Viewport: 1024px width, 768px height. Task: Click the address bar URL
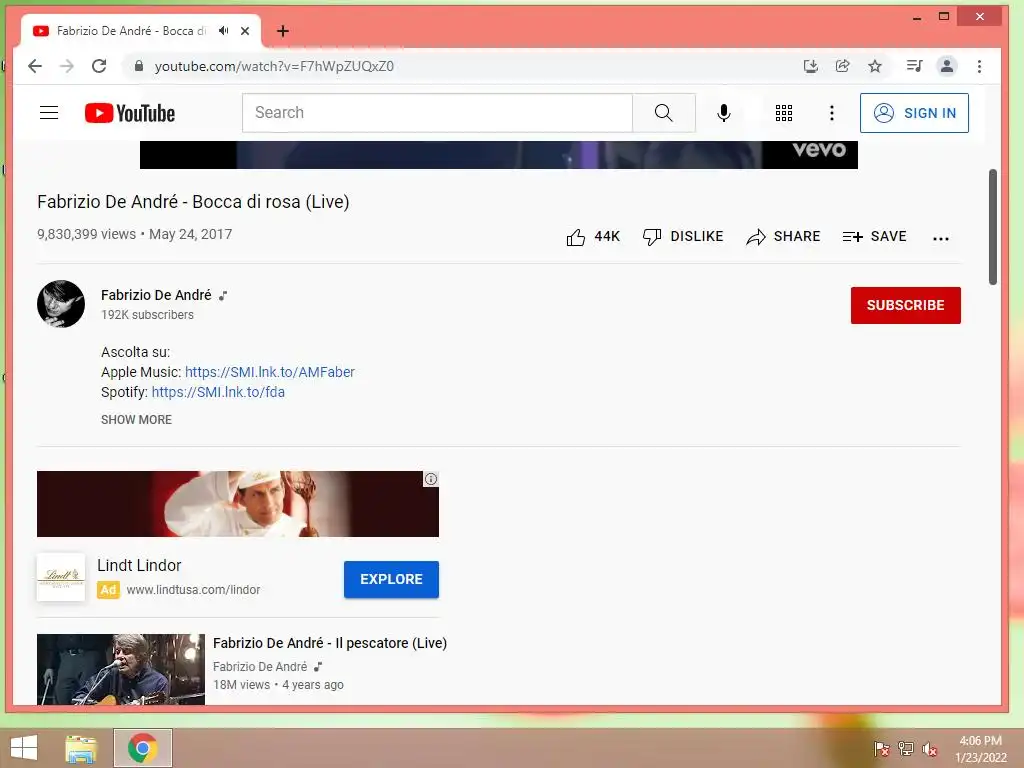pos(274,66)
